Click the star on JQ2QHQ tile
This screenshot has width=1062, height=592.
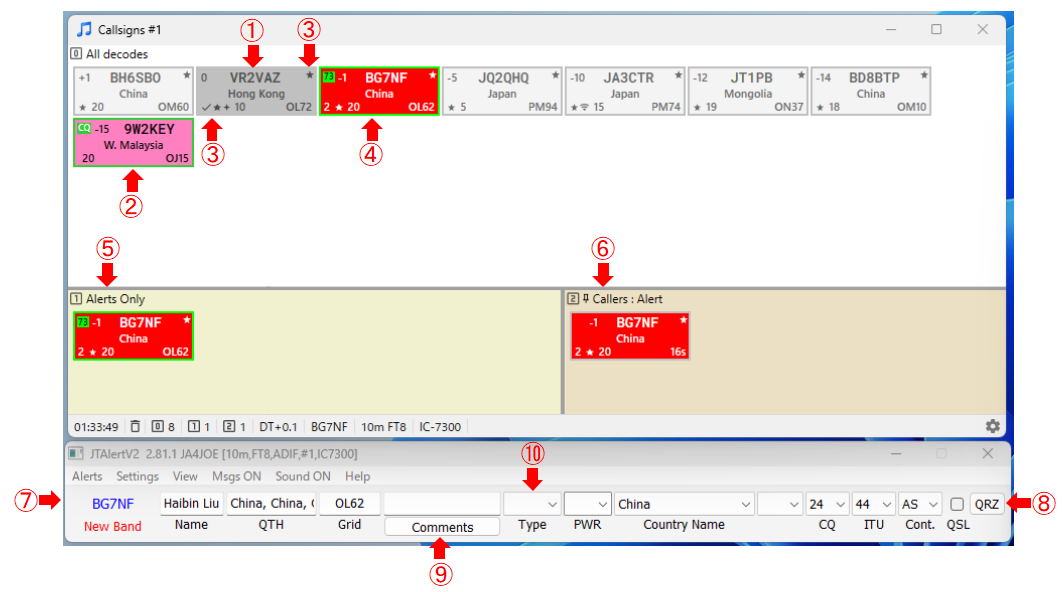[555, 76]
